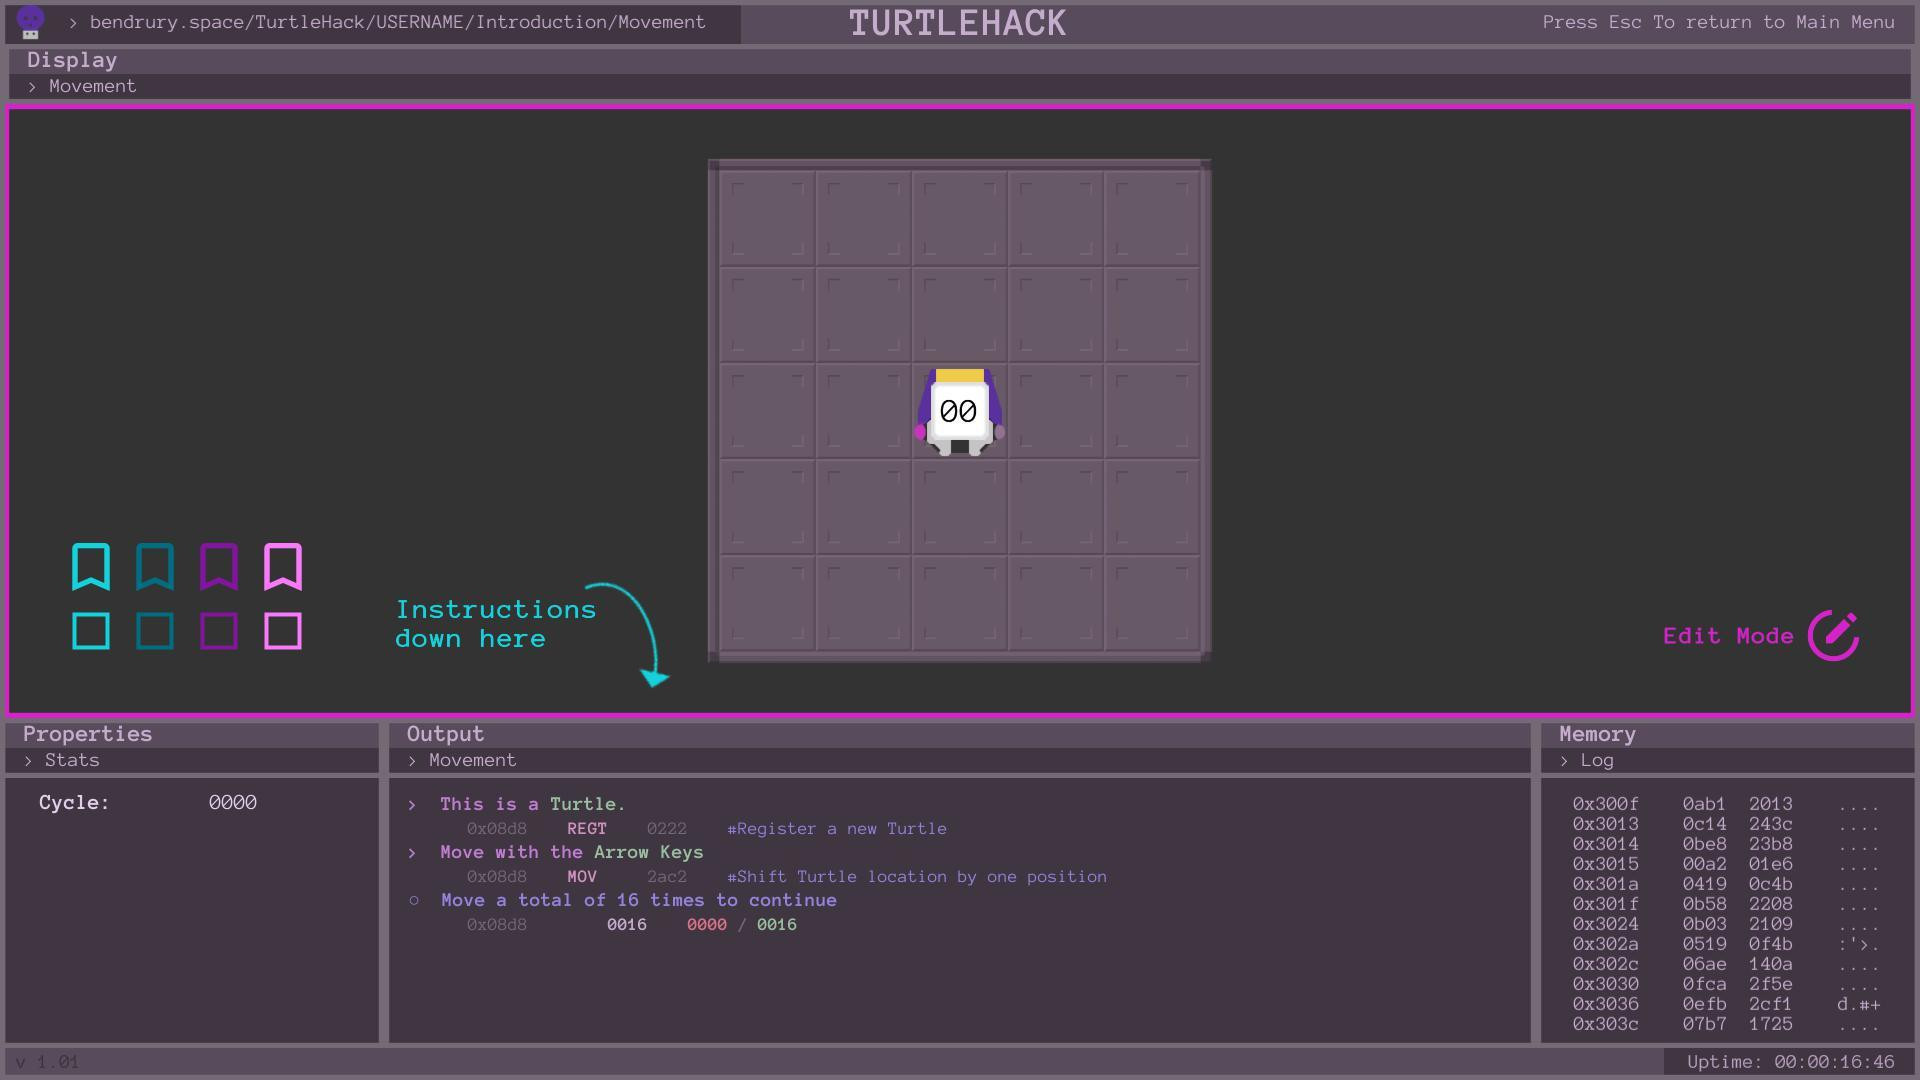Click memory address 0x300f

click(1605, 804)
